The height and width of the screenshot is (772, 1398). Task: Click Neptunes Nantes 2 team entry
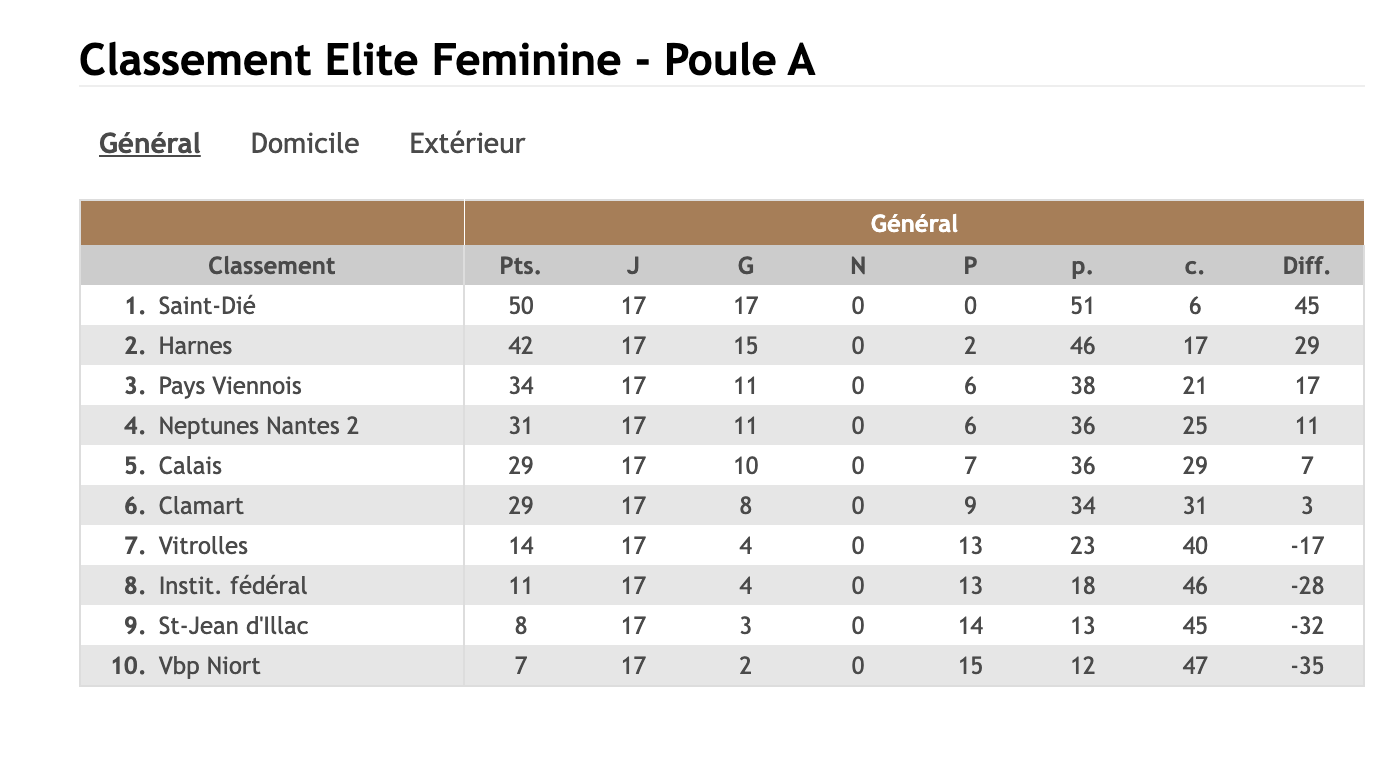[259, 426]
